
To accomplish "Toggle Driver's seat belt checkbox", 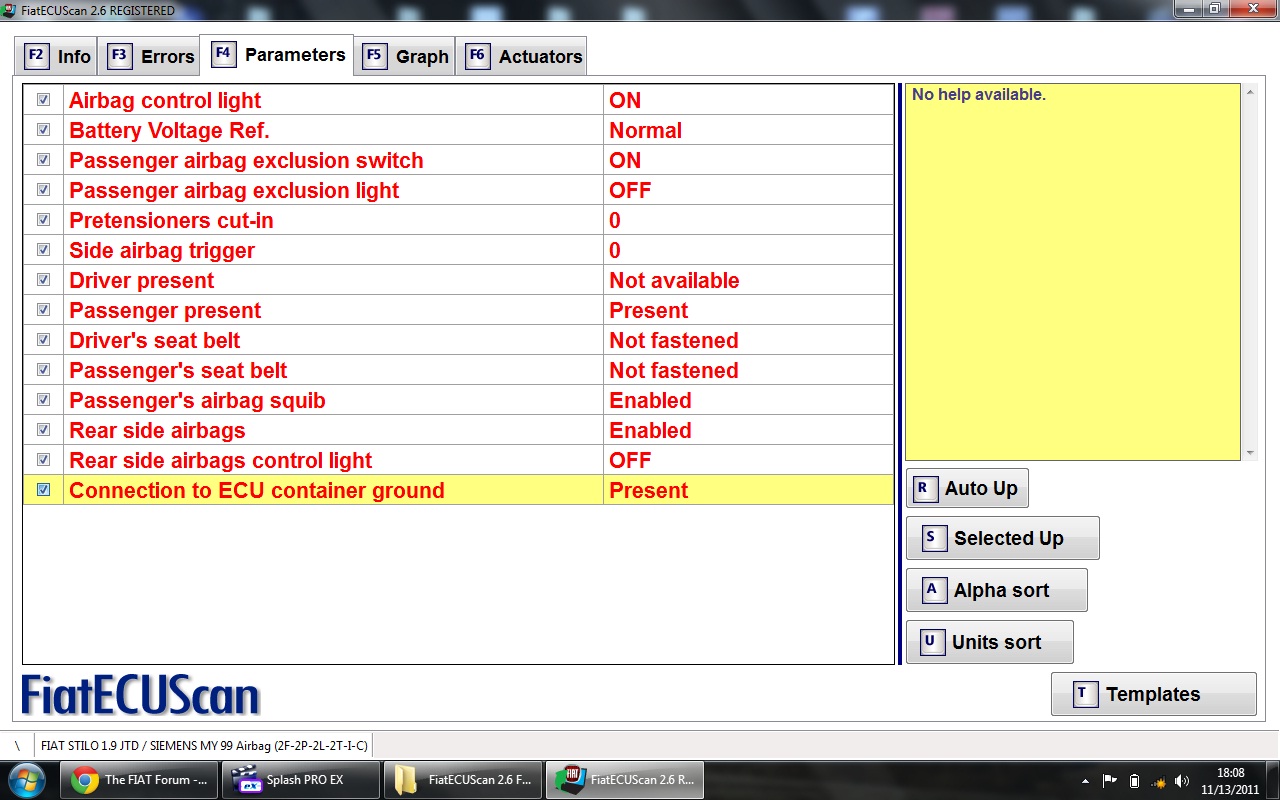I will coord(43,340).
